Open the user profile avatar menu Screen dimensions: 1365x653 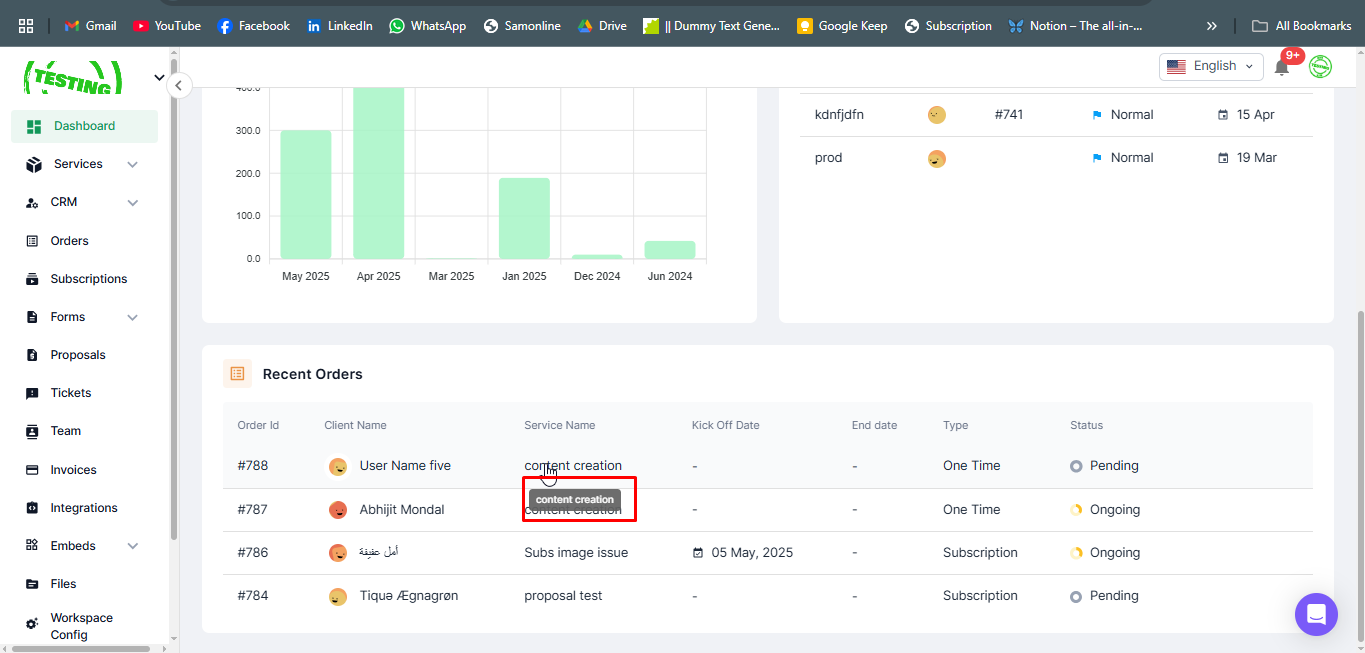[1321, 67]
